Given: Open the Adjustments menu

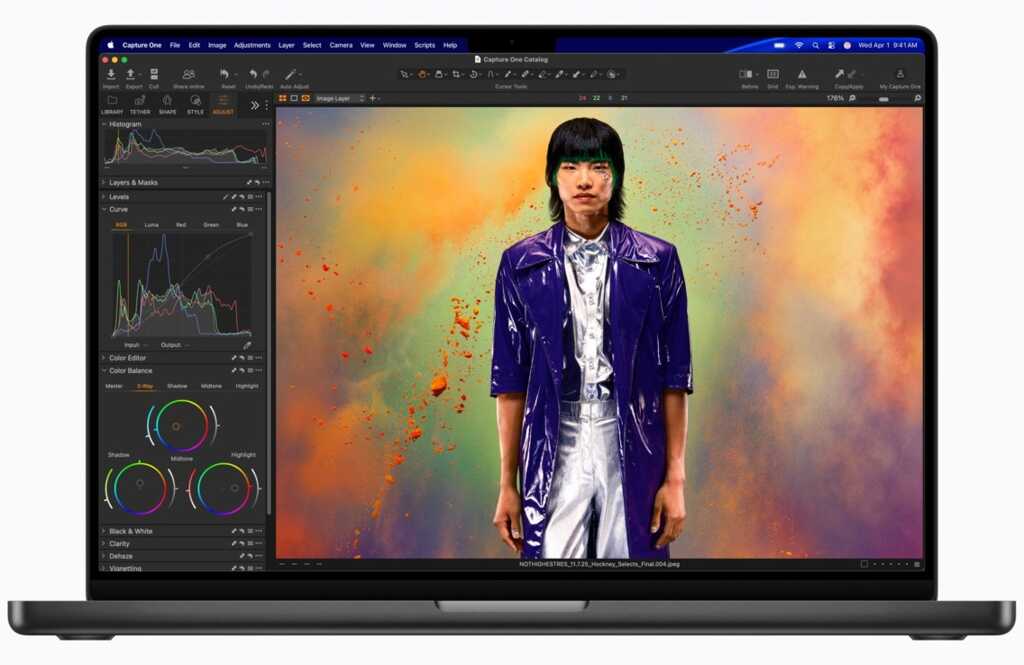Looking at the screenshot, I should pyautogui.click(x=253, y=44).
